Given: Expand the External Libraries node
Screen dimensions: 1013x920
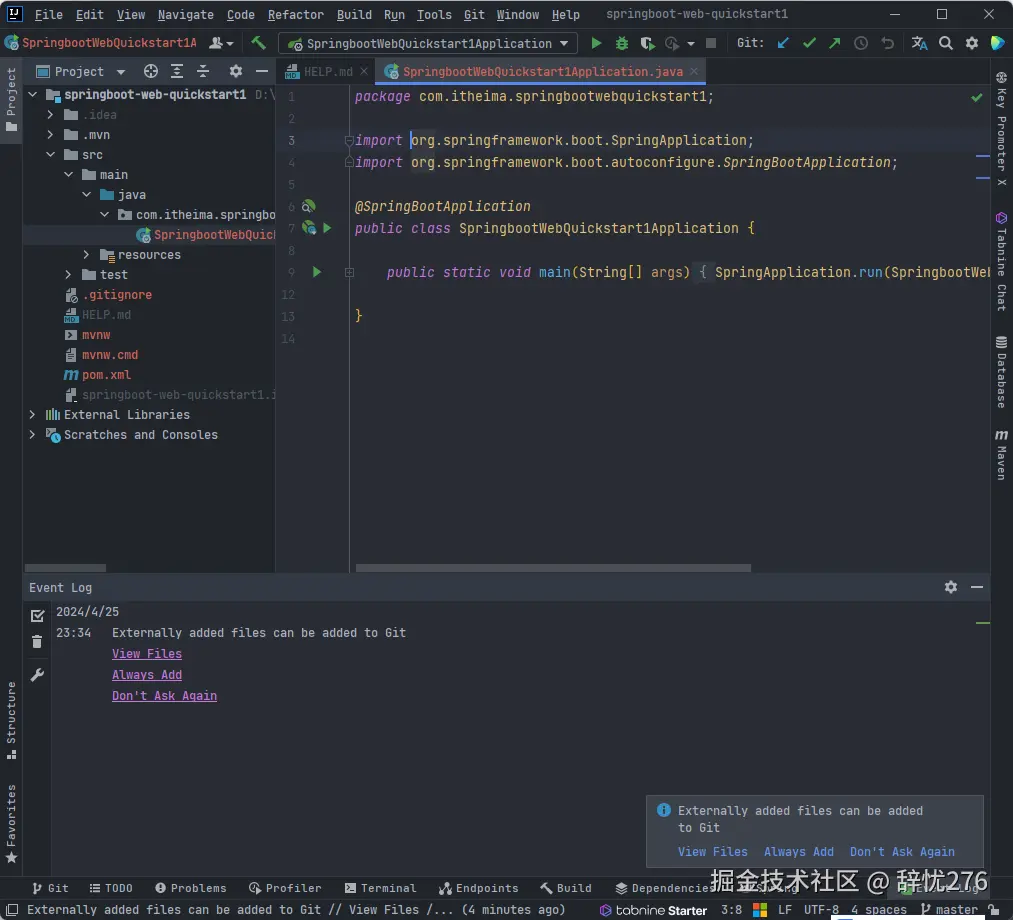Looking at the screenshot, I should (x=33, y=414).
